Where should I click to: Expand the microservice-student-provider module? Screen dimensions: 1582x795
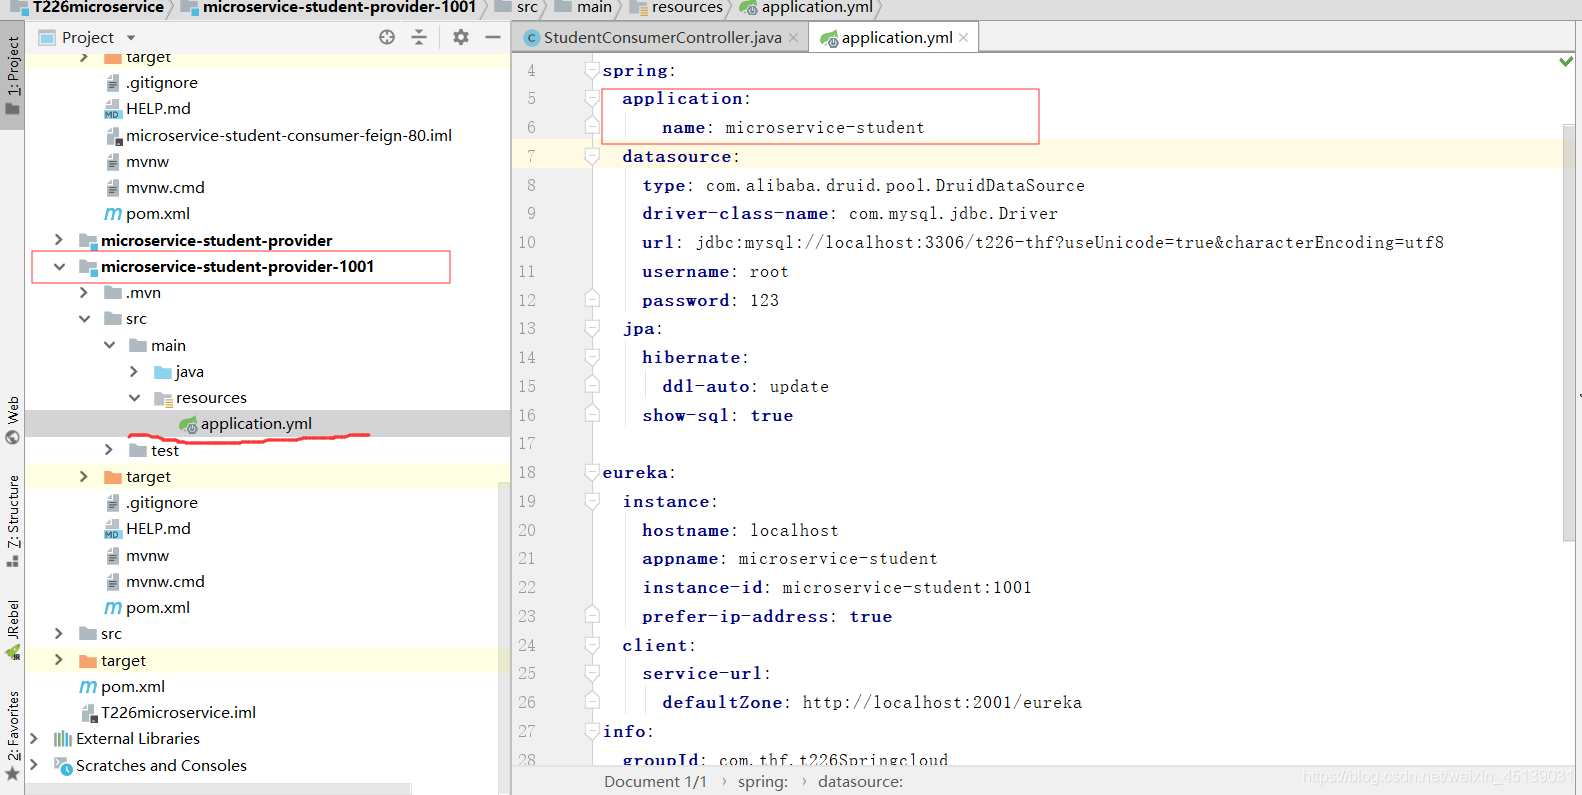(59, 240)
